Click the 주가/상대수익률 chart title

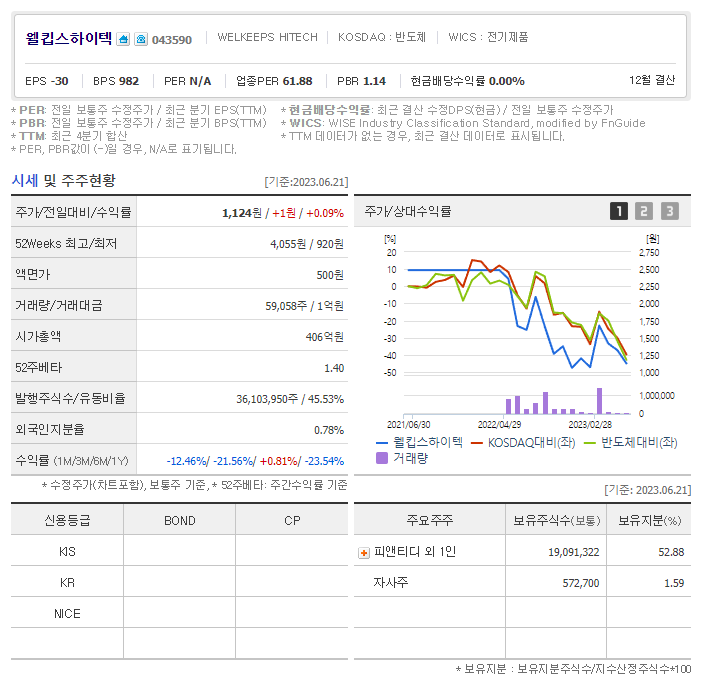pos(408,211)
